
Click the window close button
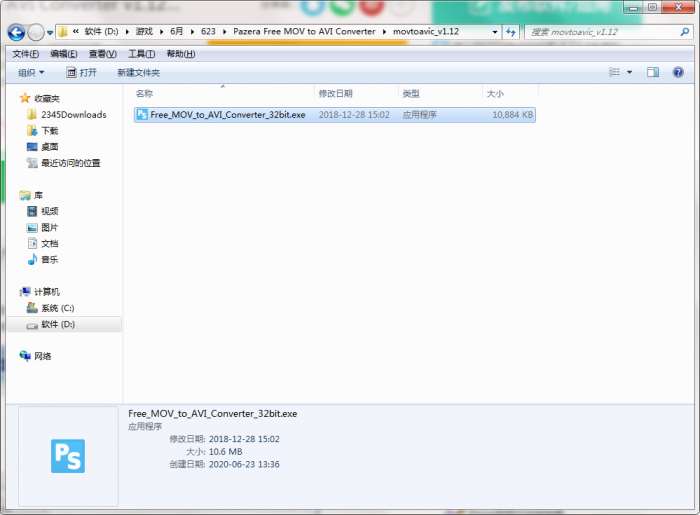coord(679,7)
